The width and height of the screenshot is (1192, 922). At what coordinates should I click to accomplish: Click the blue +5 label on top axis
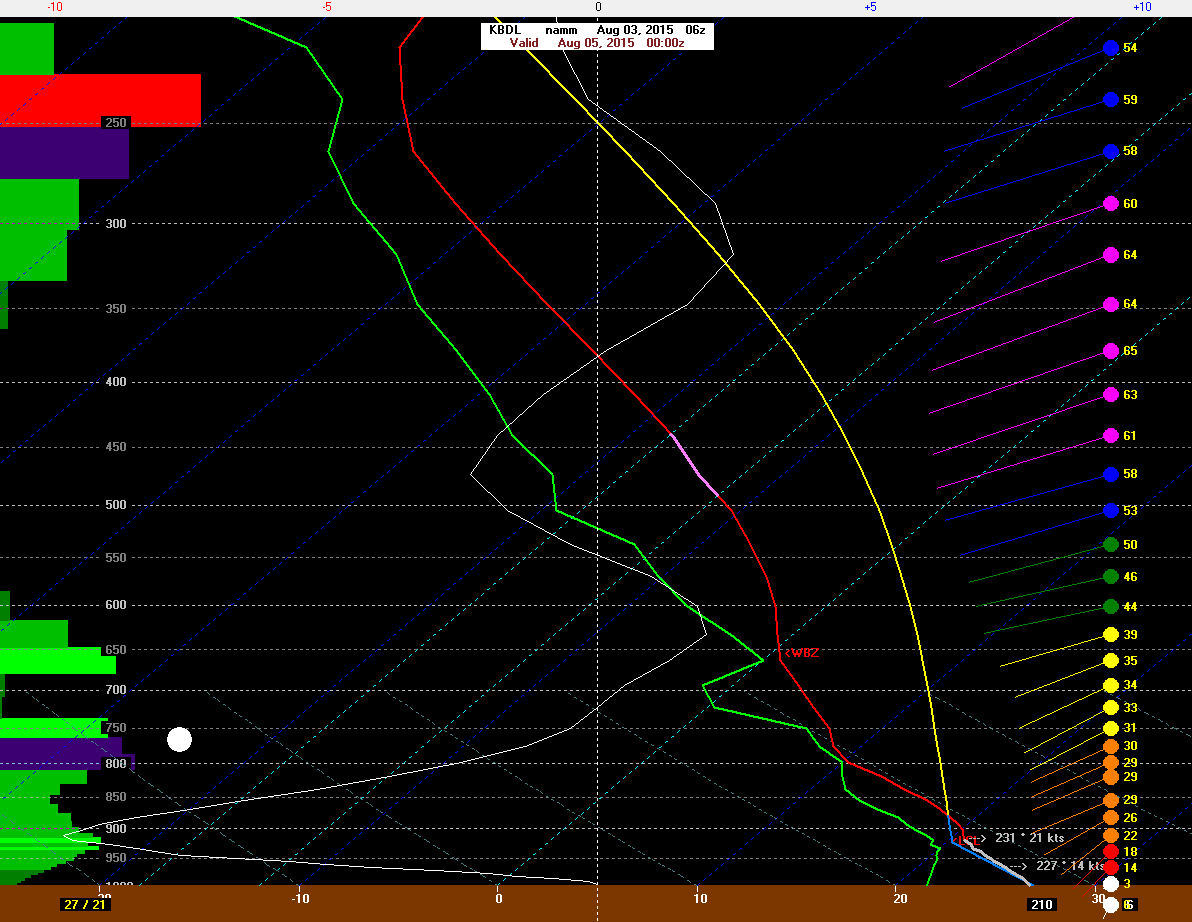click(x=870, y=7)
